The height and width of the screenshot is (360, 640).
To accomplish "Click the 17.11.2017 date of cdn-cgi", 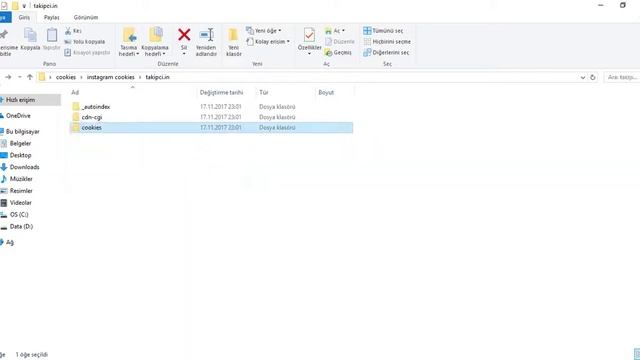I will click(x=220, y=117).
